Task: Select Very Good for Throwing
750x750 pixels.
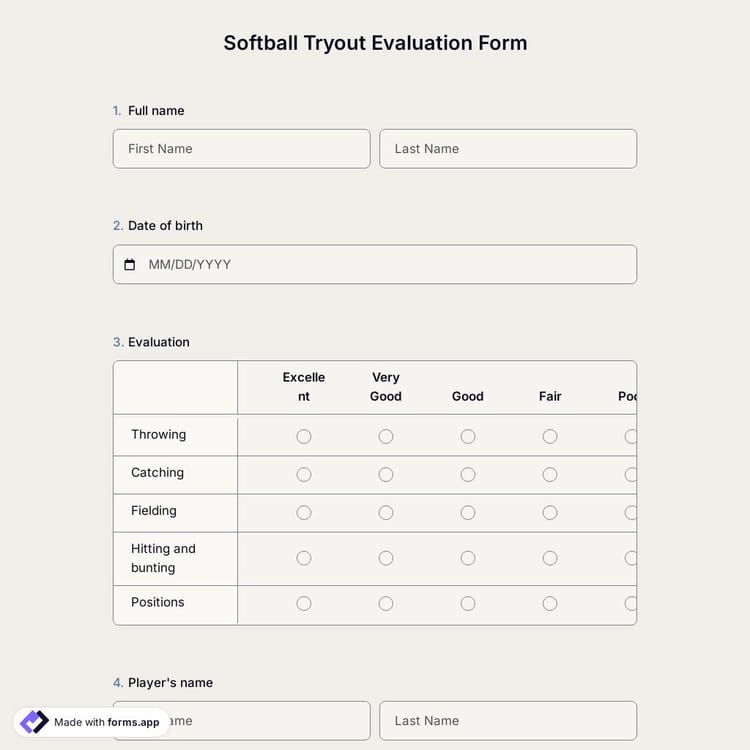Action: [x=386, y=436]
